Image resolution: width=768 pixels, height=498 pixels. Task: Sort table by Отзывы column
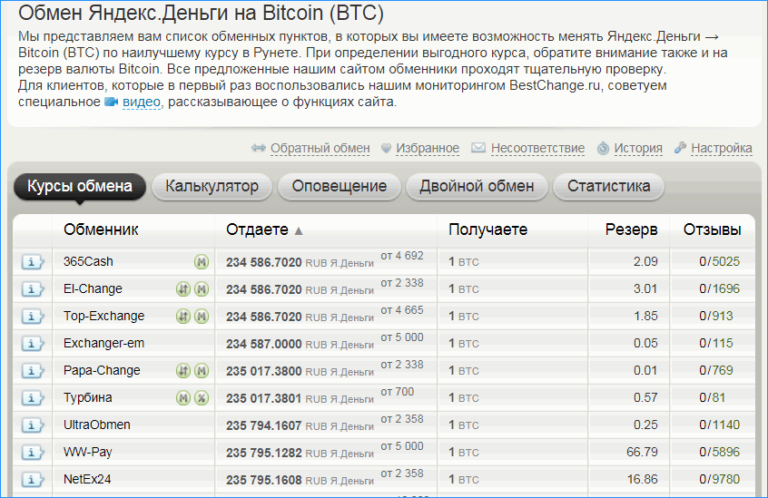point(711,230)
